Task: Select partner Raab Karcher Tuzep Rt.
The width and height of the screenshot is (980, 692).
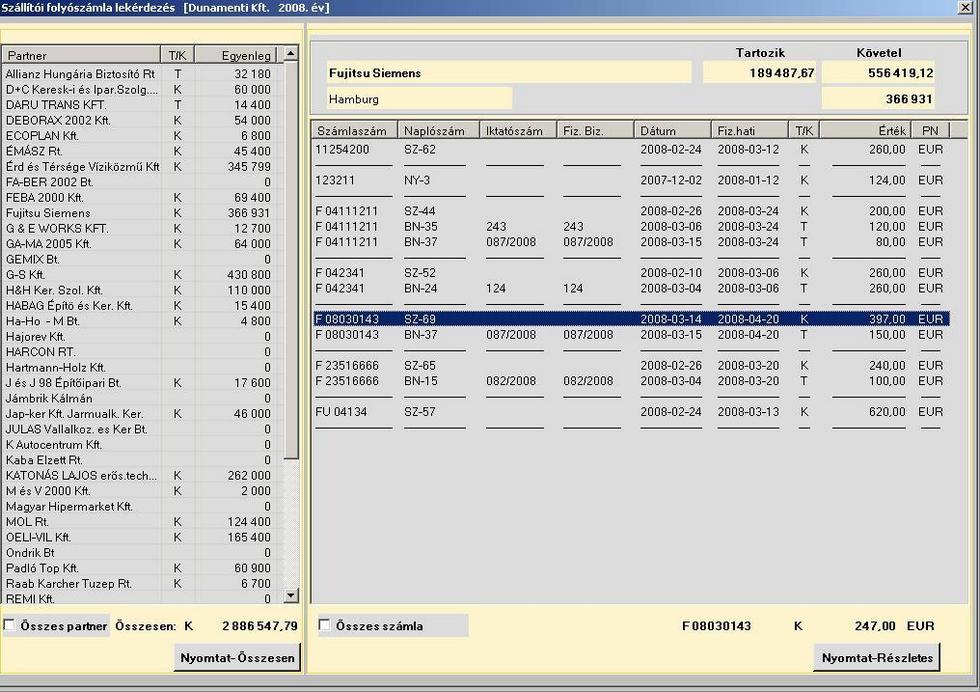Action: (x=142, y=583)
